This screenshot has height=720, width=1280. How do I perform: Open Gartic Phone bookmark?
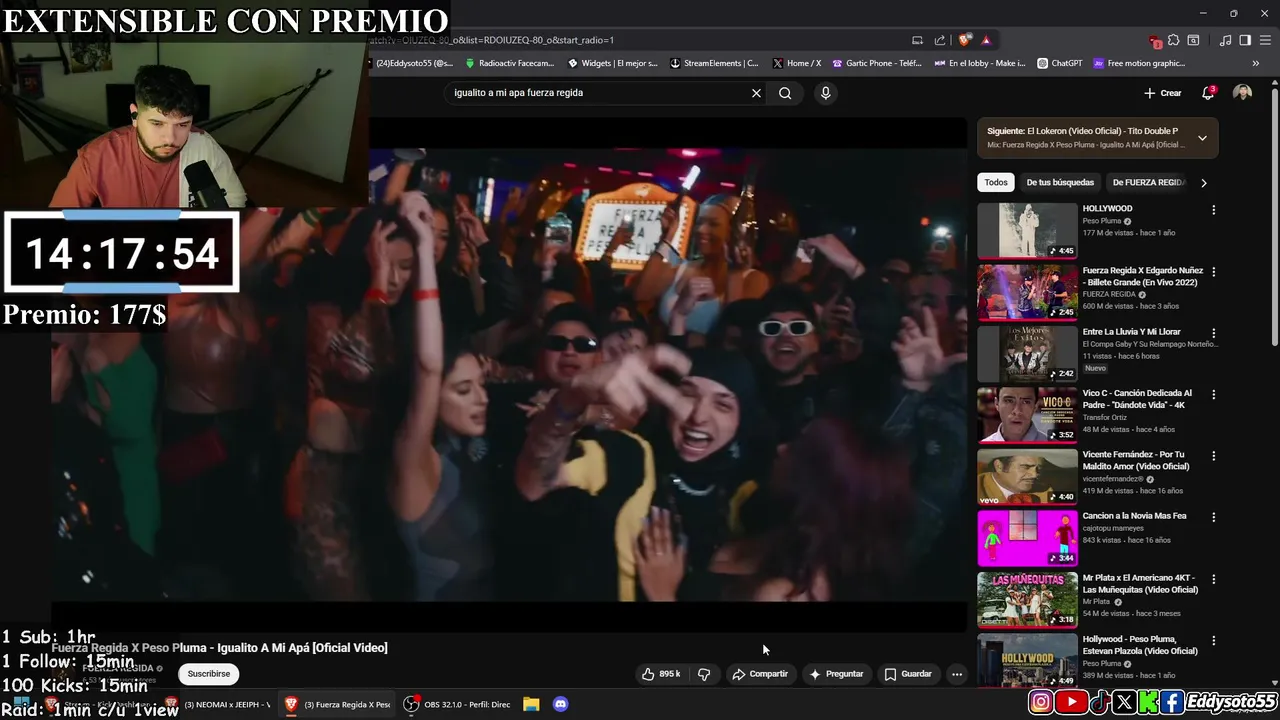coord(876,63)
